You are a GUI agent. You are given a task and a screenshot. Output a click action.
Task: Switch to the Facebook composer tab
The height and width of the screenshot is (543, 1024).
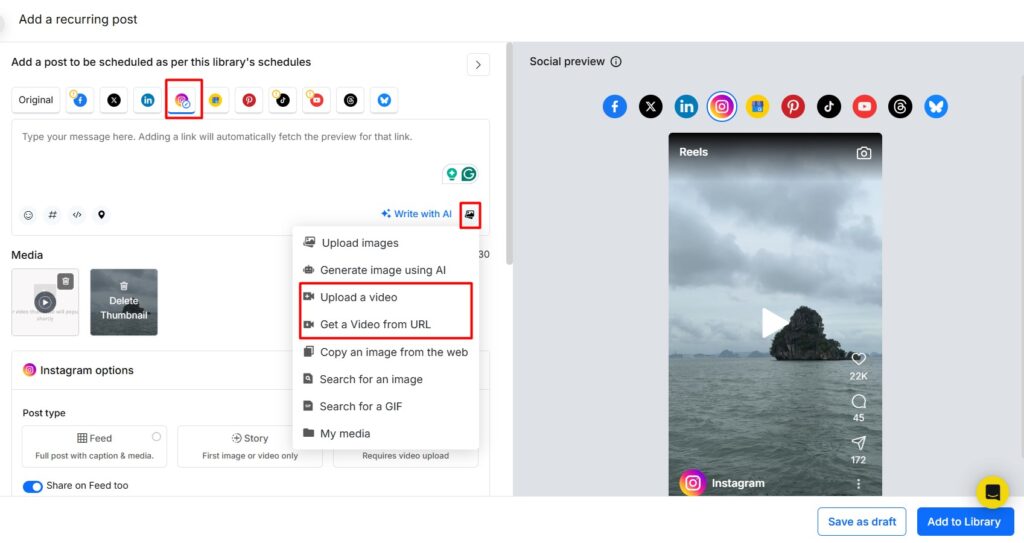[x=80, y=100]
